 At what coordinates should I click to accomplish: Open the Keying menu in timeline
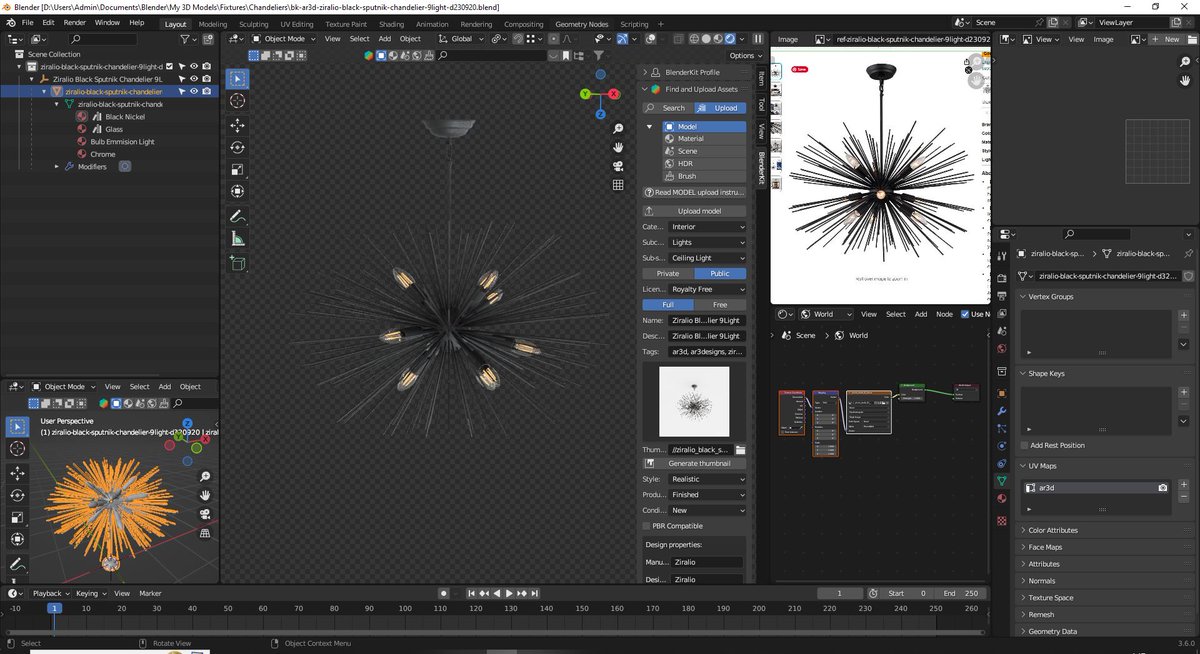point(90,593)
